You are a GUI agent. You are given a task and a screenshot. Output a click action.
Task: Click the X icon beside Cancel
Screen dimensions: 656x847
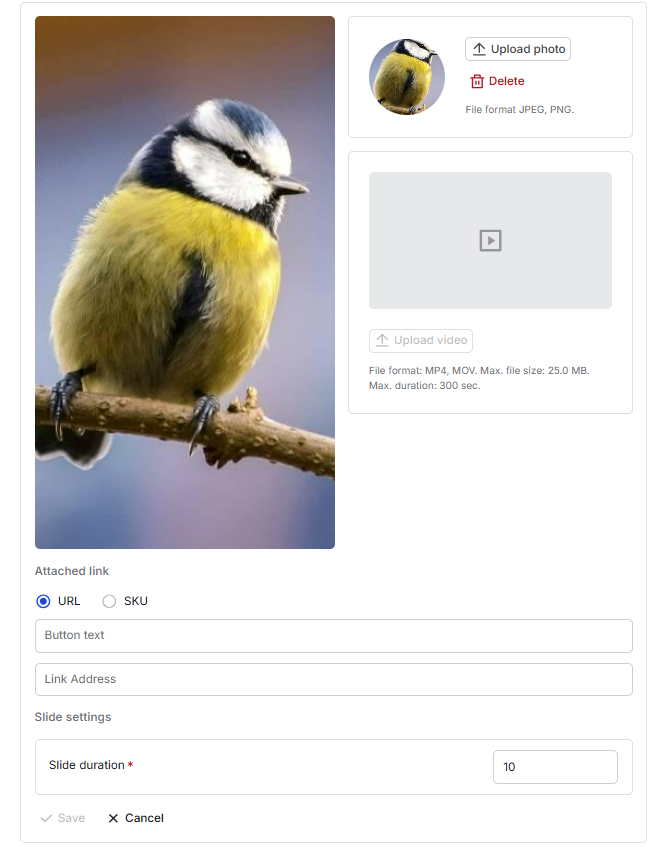113,818
